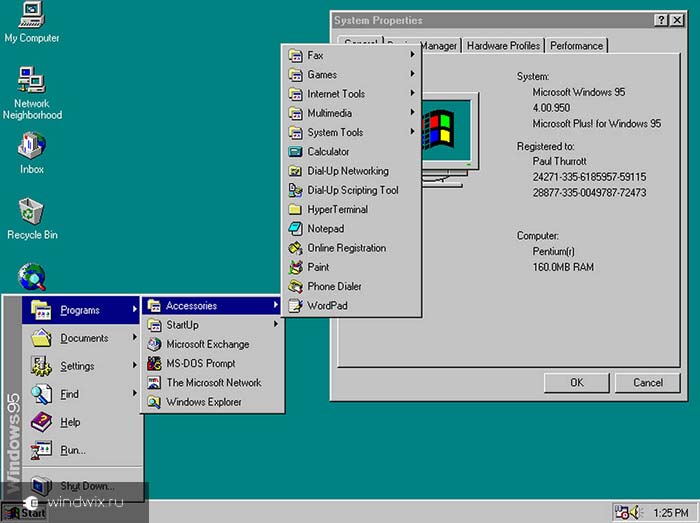The image size is (700, 523).
Task: Click the Find menu entry
Action: 81,394
